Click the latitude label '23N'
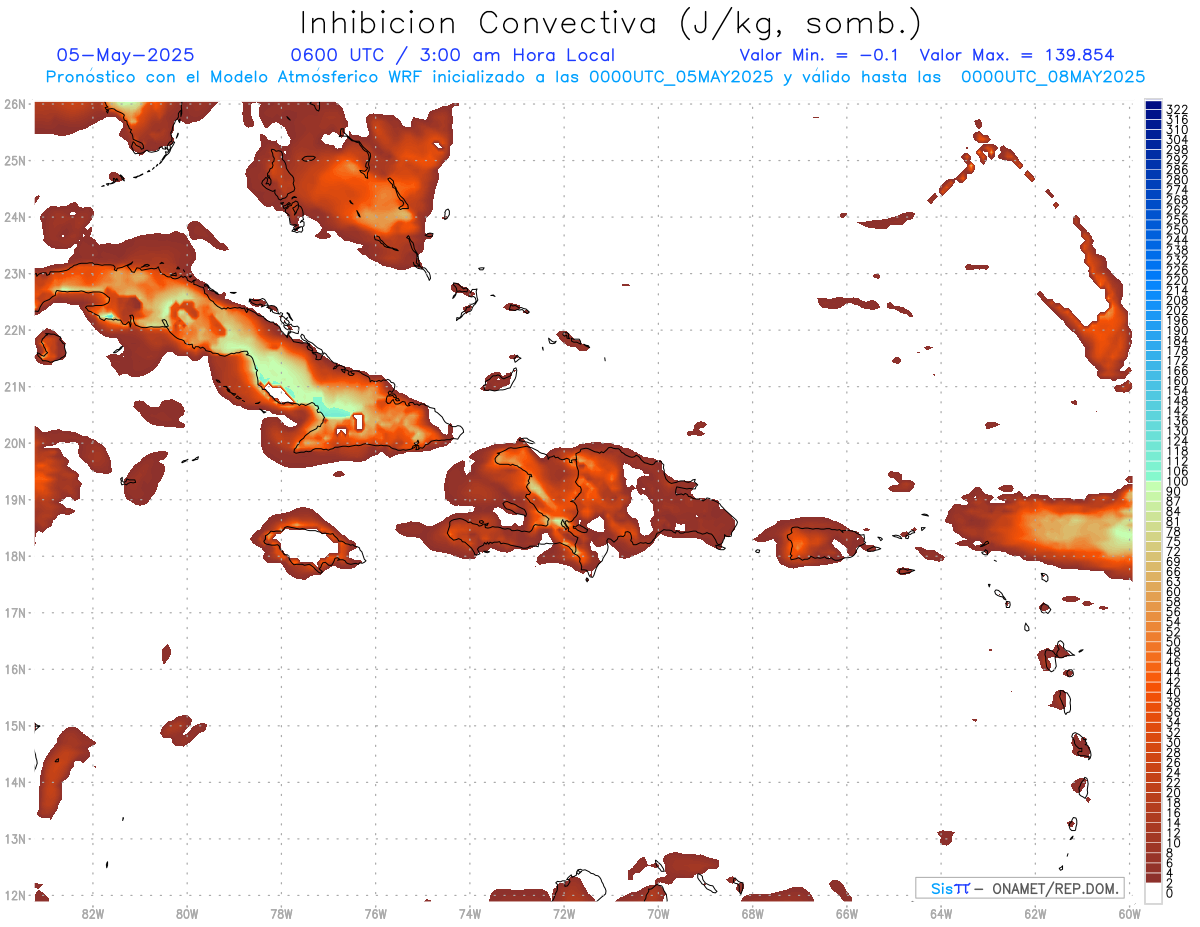This screenshot has width=1200, height=927. (x=14, y=273)
